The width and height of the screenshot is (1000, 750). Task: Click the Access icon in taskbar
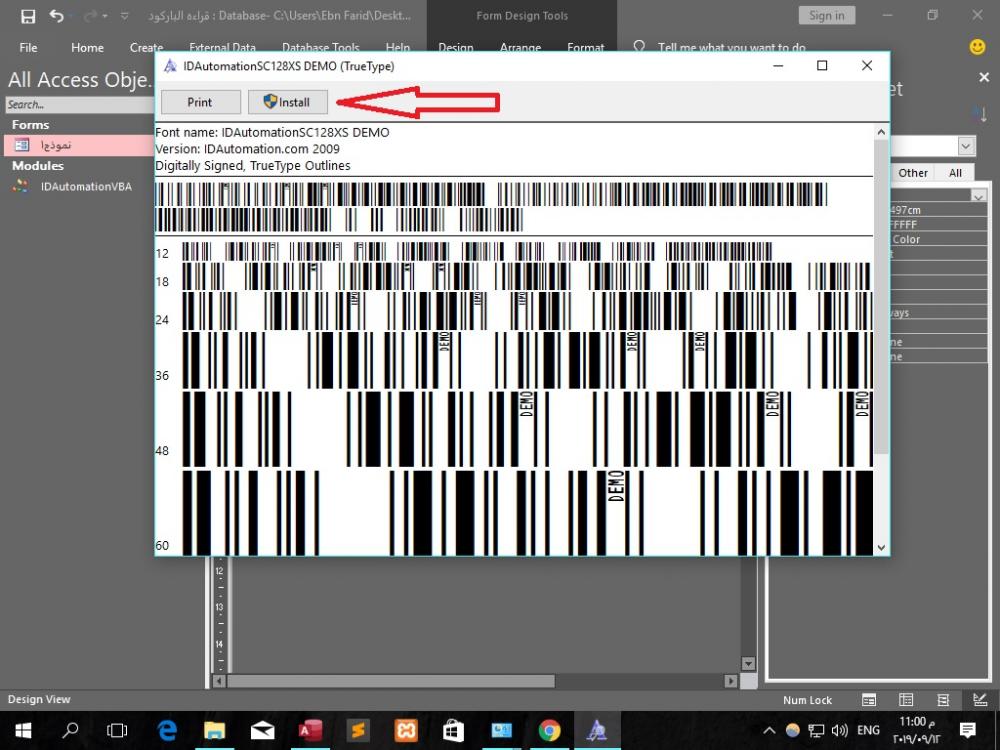[311, 730]
